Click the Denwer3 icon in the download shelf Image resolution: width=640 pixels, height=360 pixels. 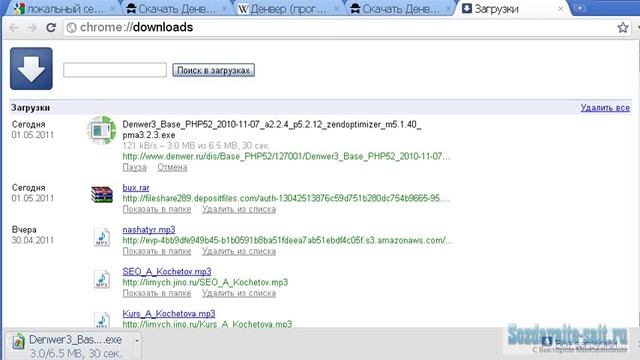(18, 341)
